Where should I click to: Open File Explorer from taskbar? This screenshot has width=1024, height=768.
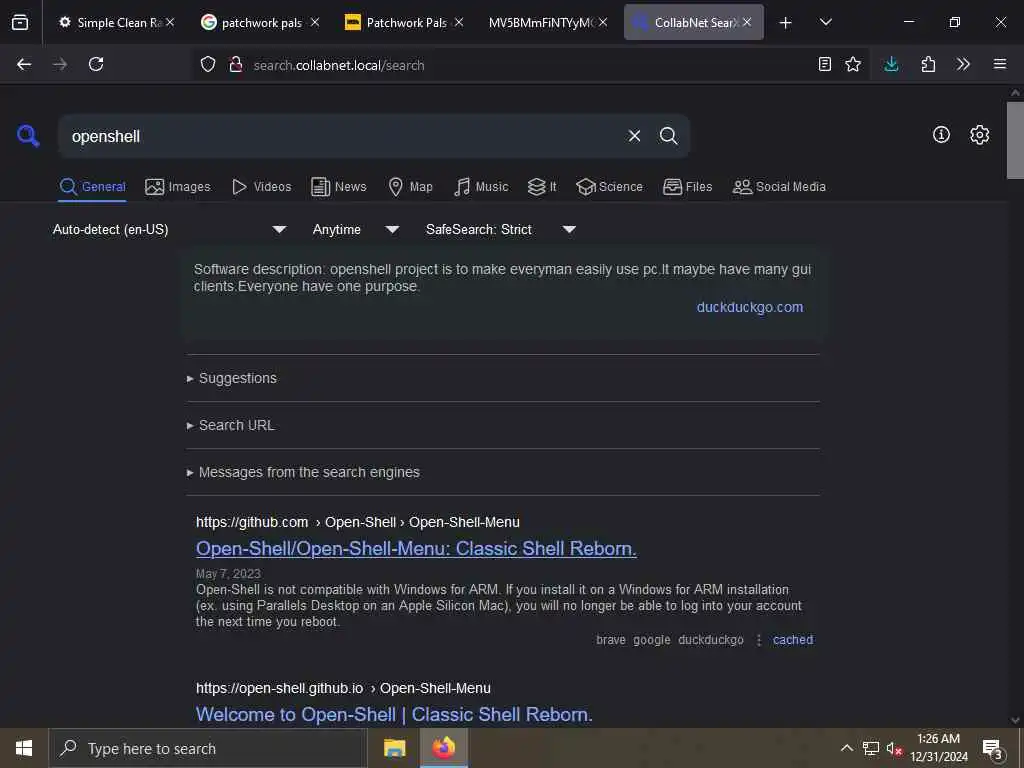point(394,748)
